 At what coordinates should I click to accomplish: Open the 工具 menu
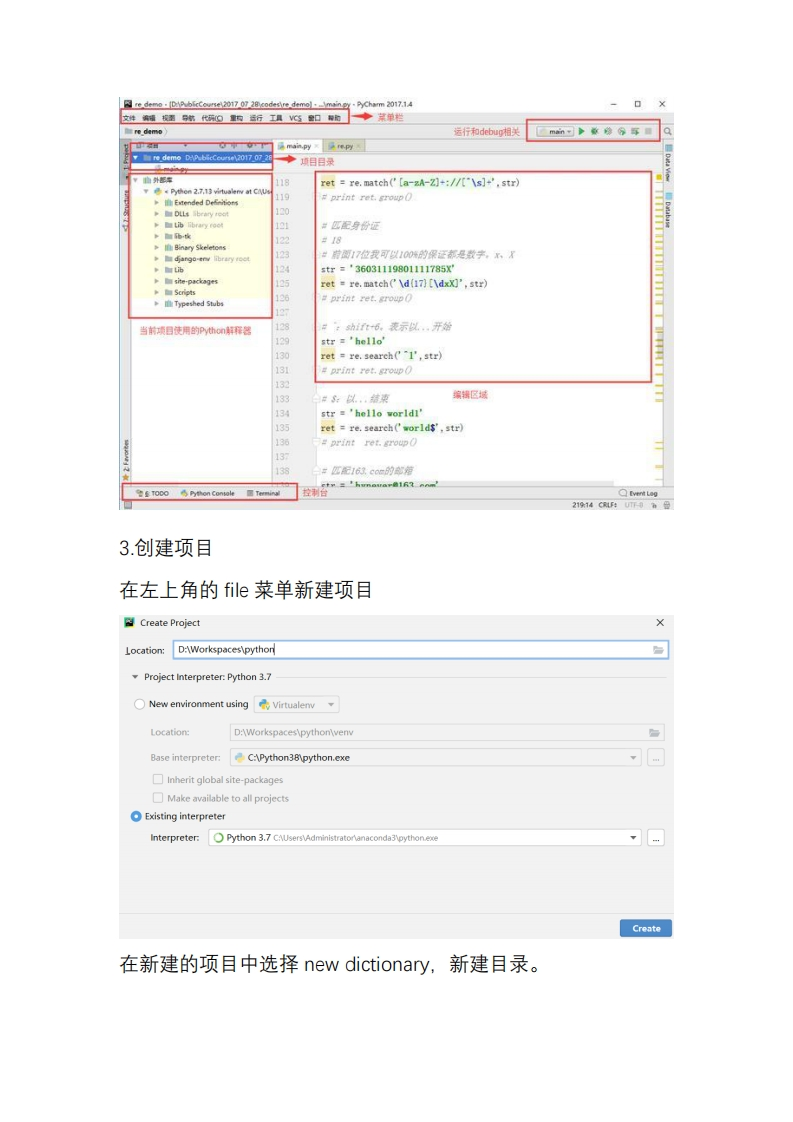pos(276,118)
